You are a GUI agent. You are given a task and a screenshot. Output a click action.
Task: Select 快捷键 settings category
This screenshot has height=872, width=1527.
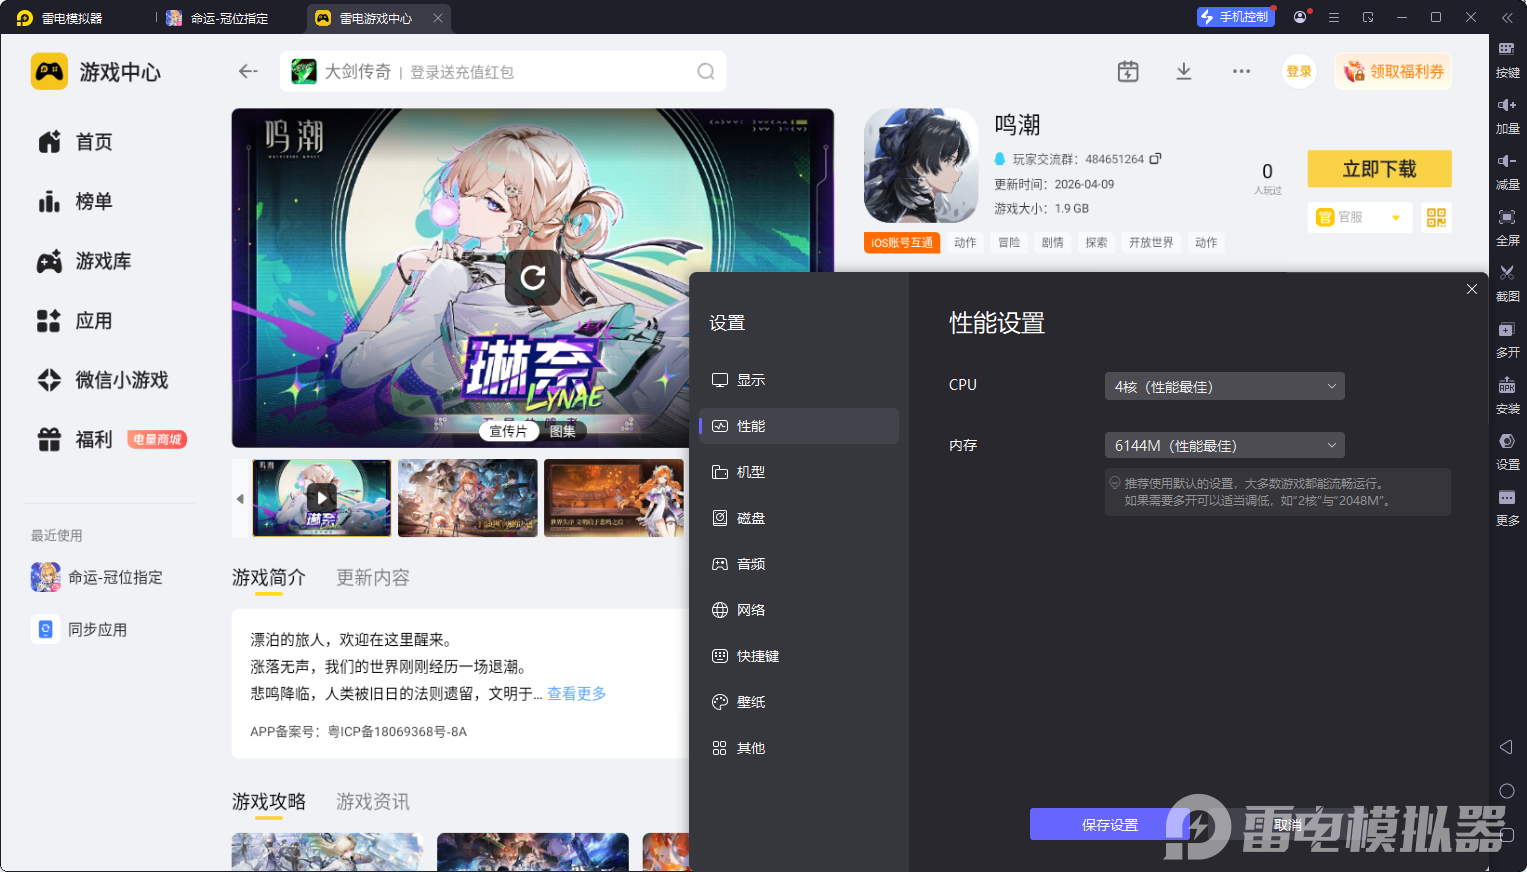(799, 656)
